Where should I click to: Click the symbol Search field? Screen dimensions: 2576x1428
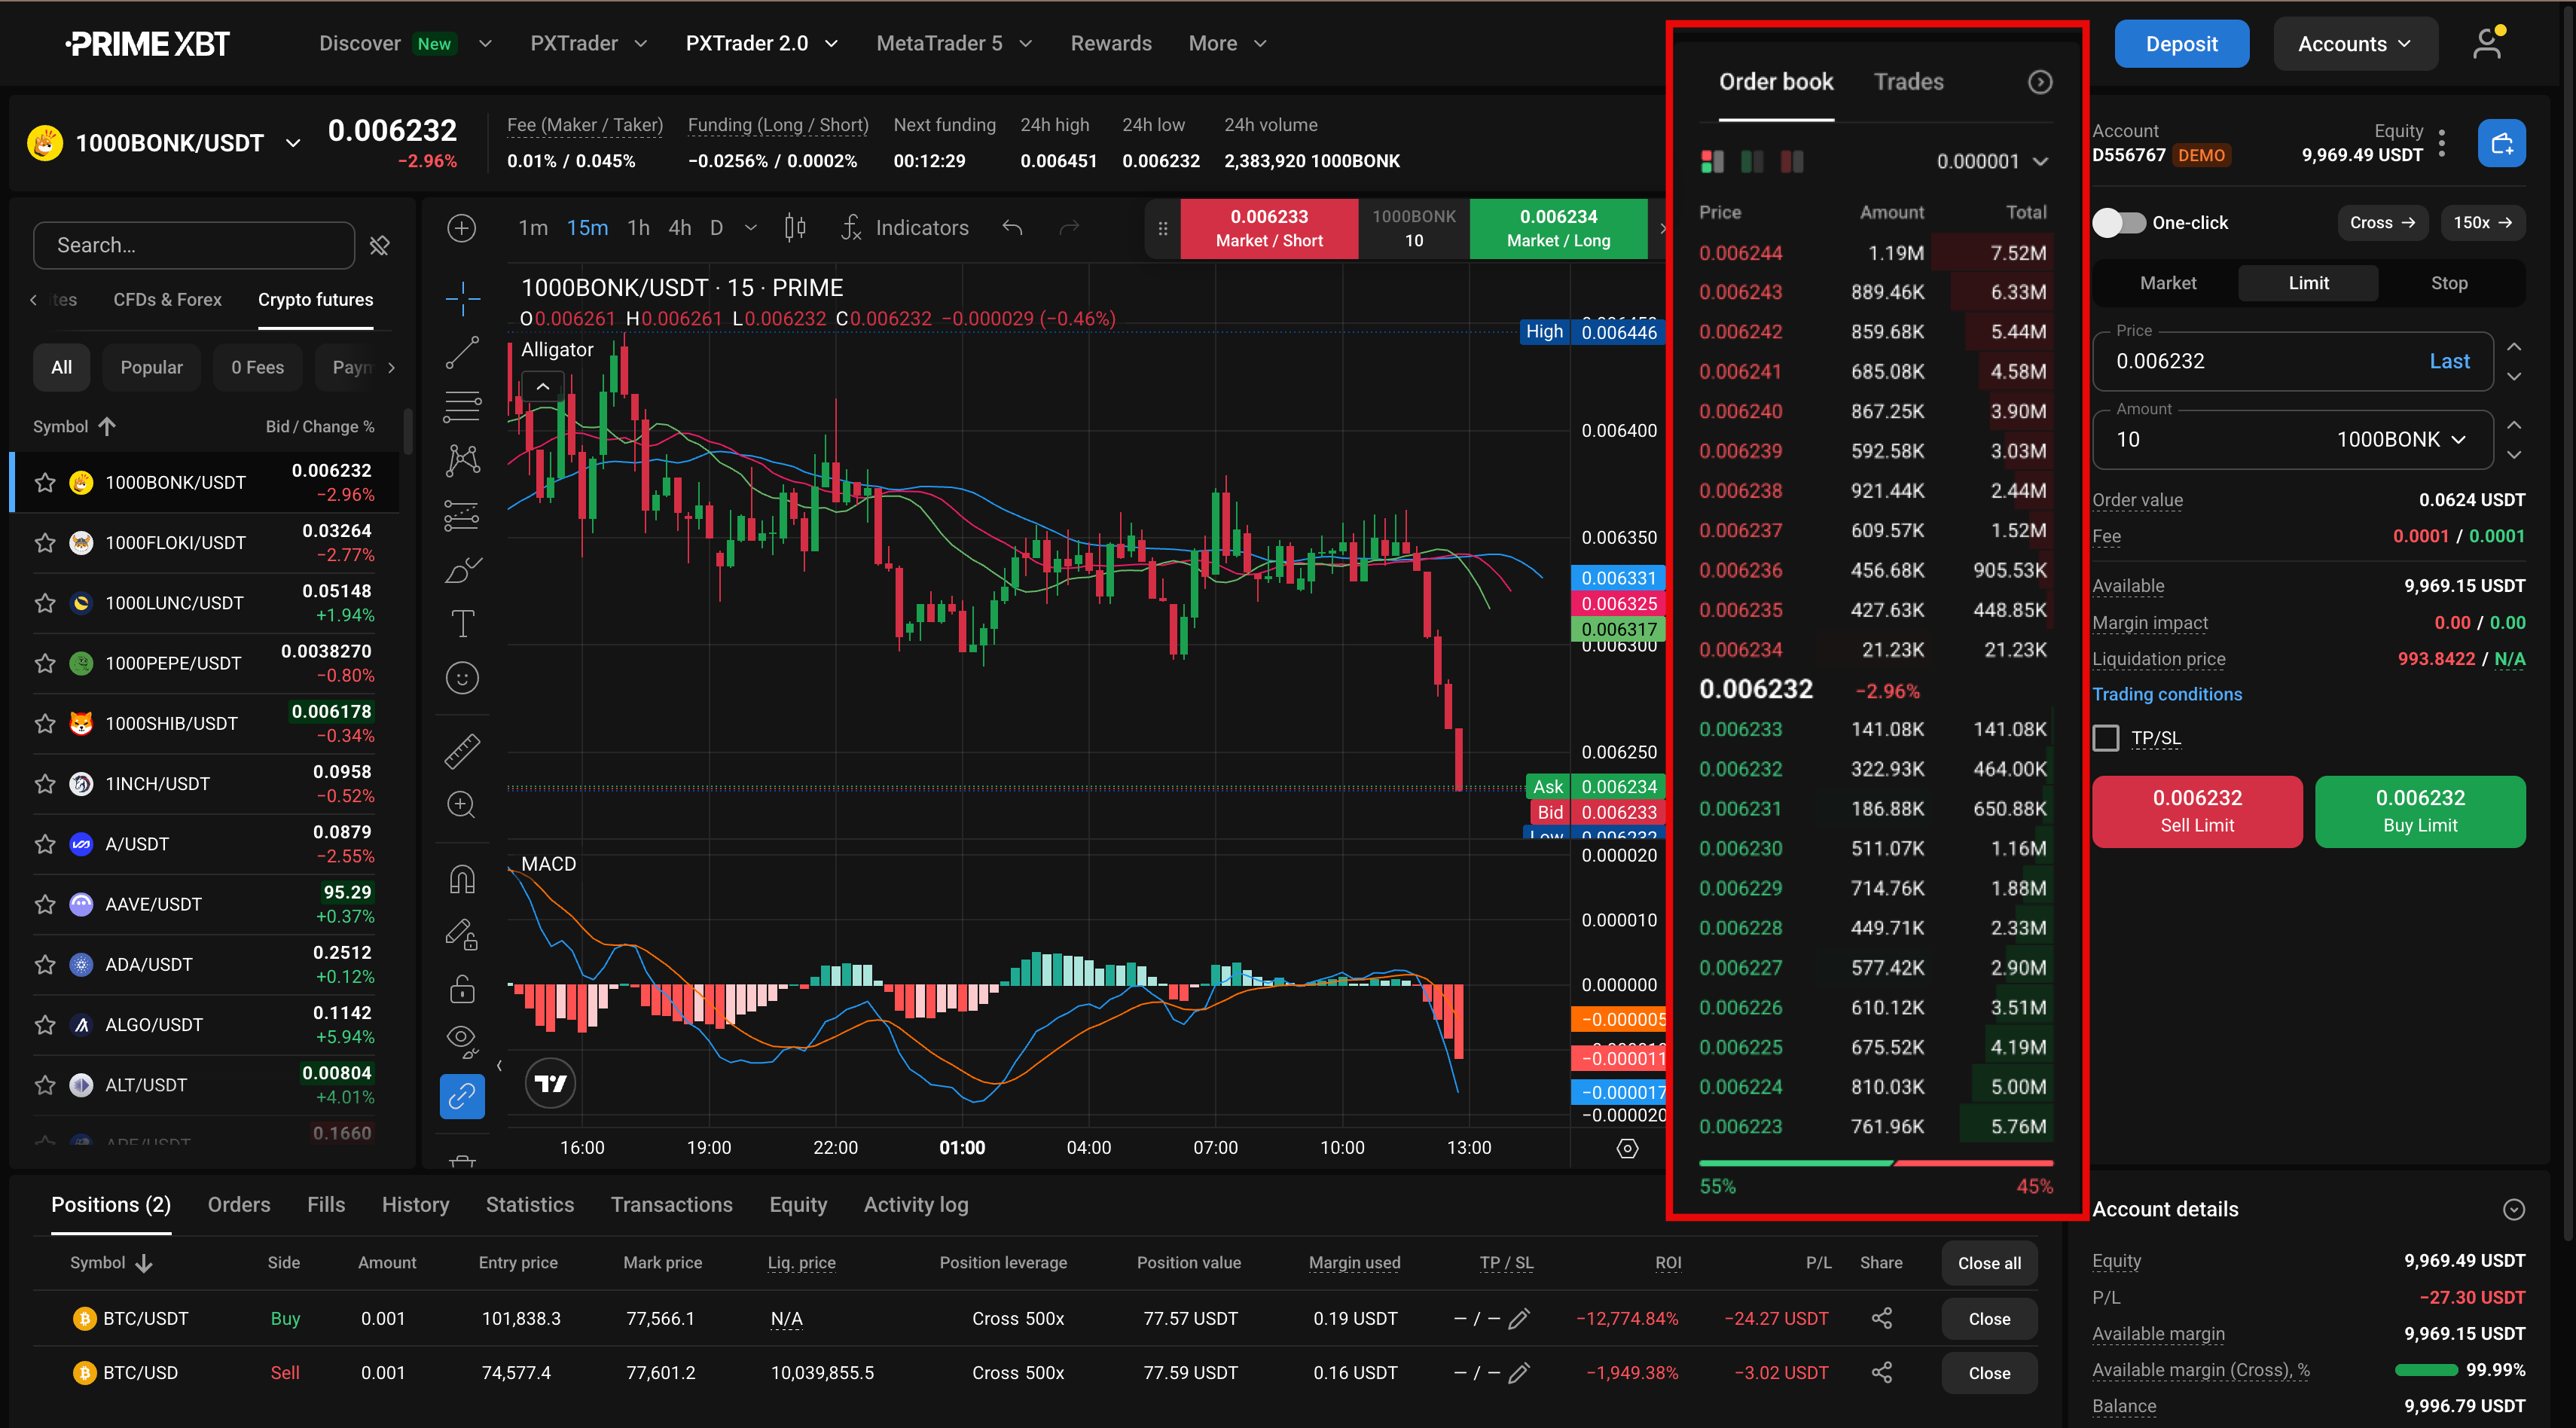pos(194,245)
